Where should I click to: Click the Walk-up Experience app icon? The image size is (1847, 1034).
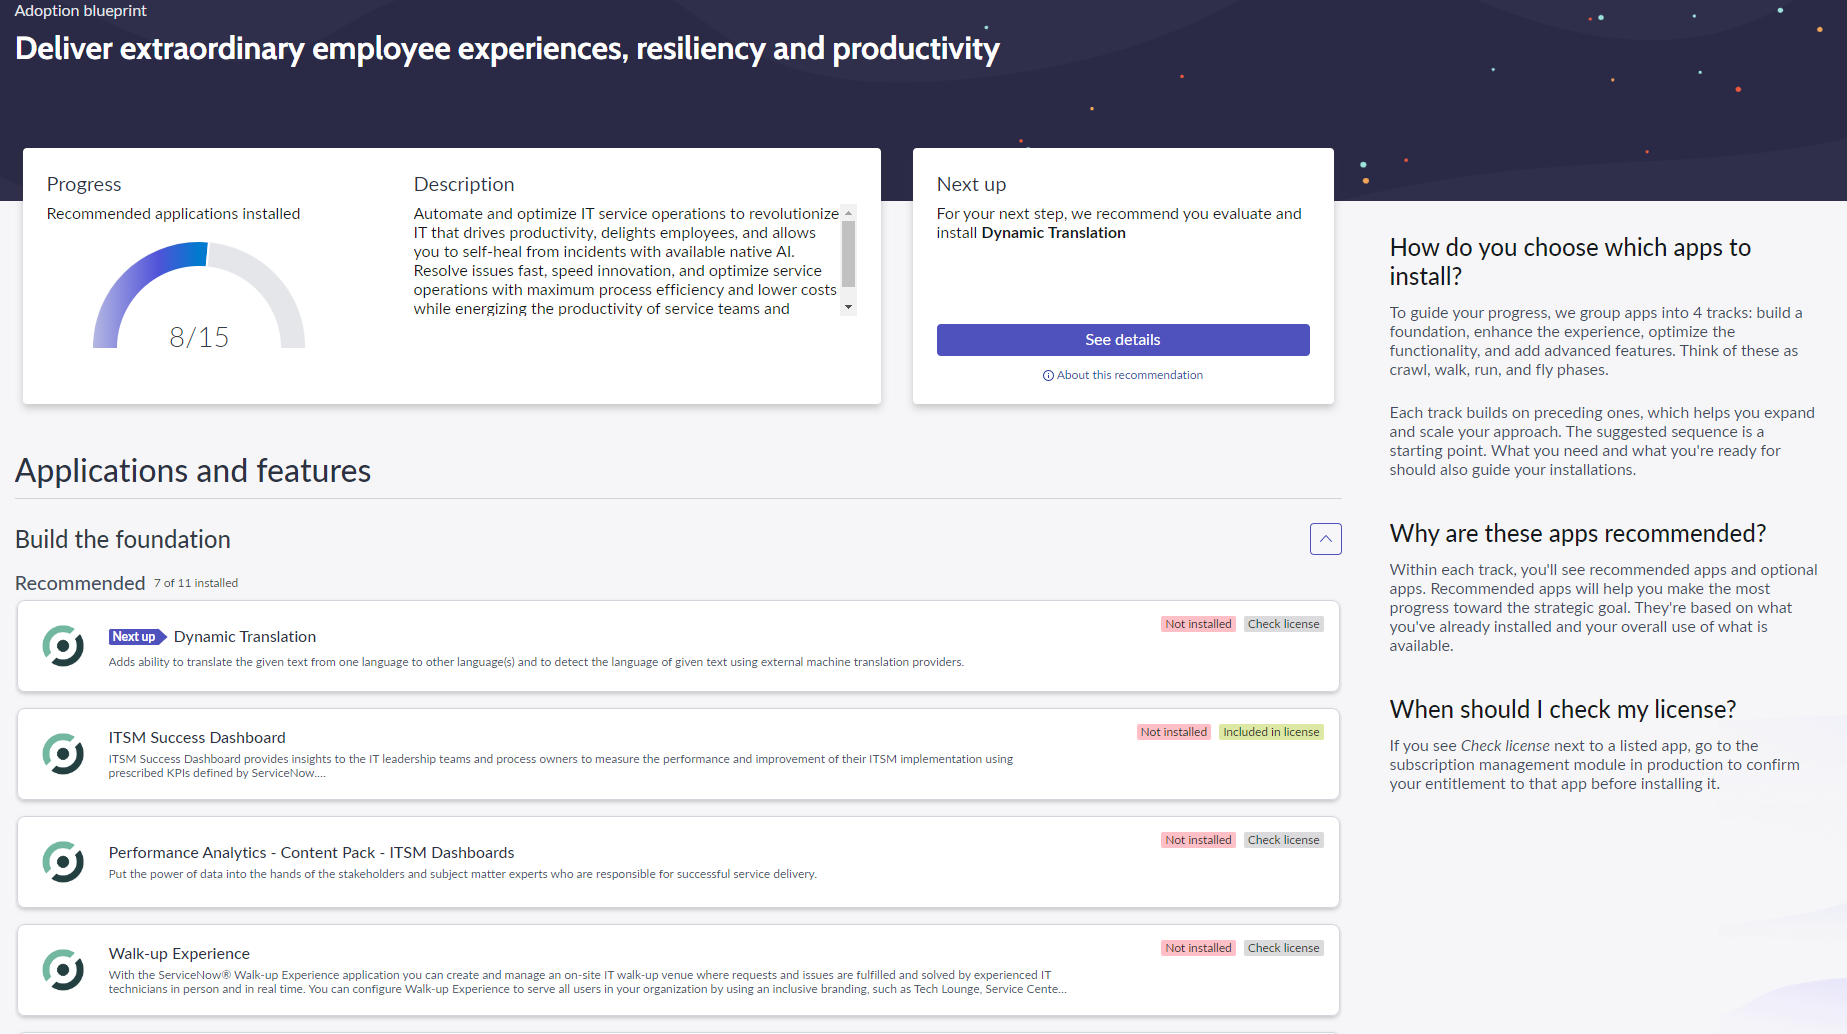click(63, 970)
